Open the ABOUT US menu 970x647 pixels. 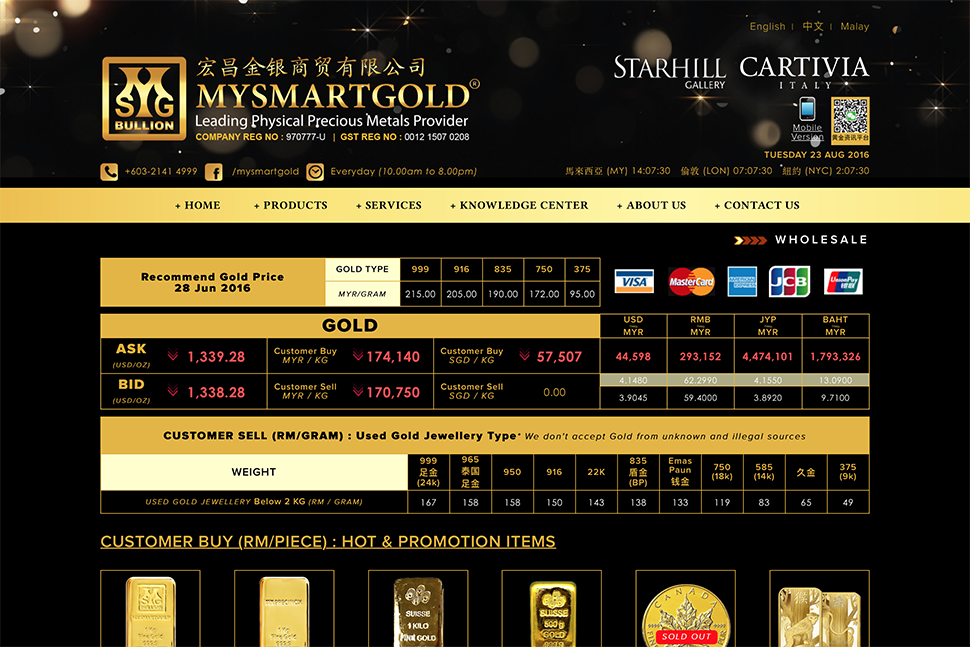651,205
